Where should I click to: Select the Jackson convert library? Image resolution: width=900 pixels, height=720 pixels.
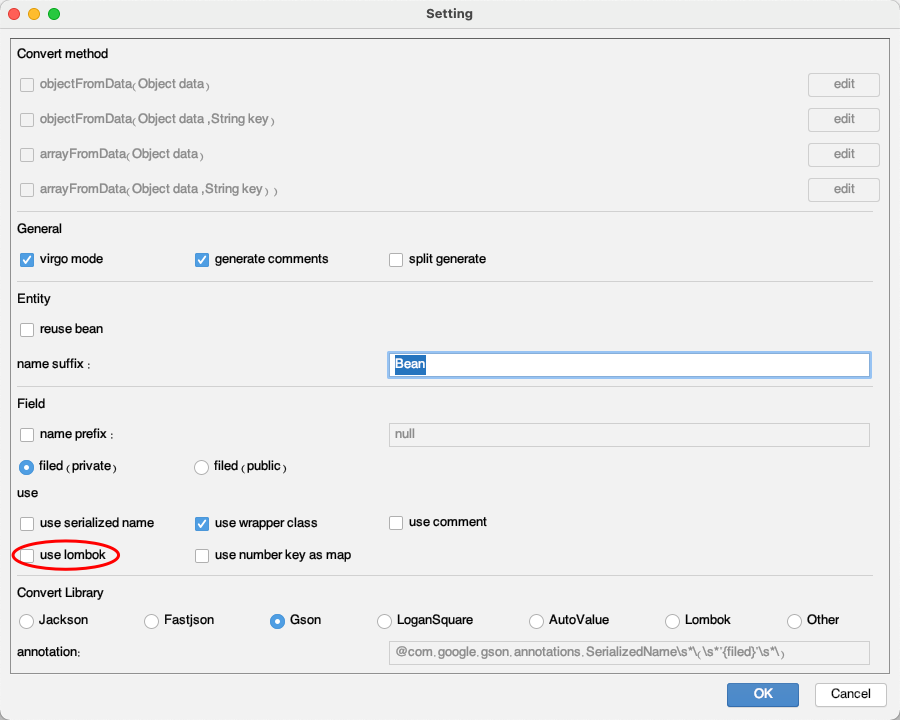pos(26,621)
